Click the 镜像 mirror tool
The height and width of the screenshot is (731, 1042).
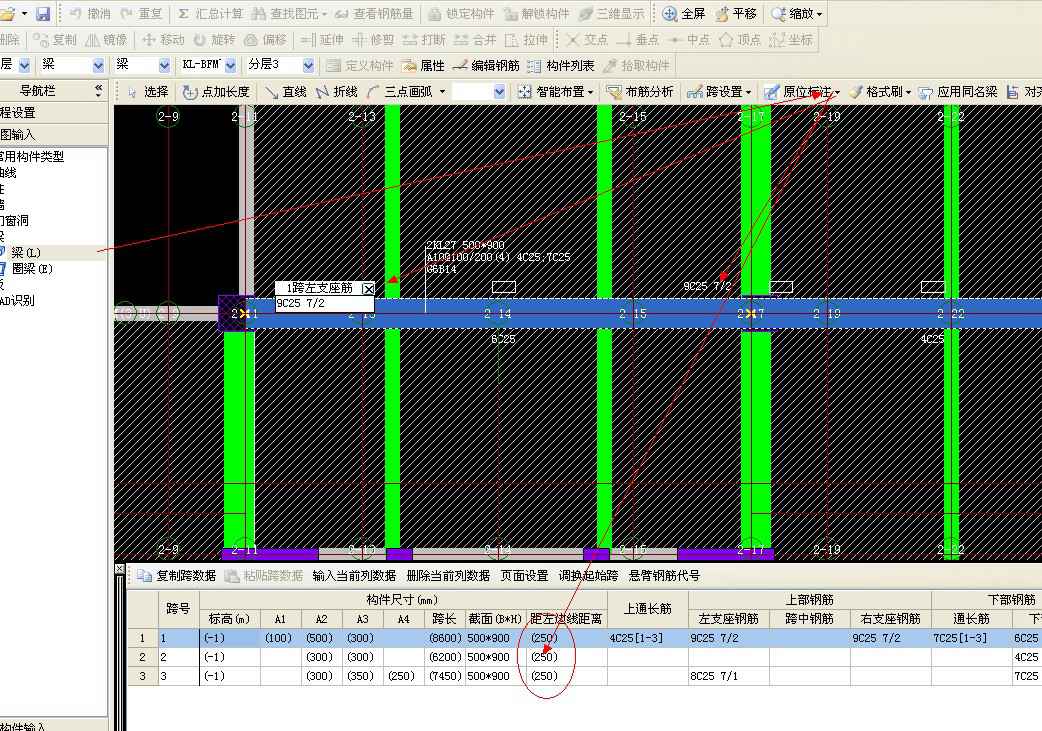click(x=106, y=40)
